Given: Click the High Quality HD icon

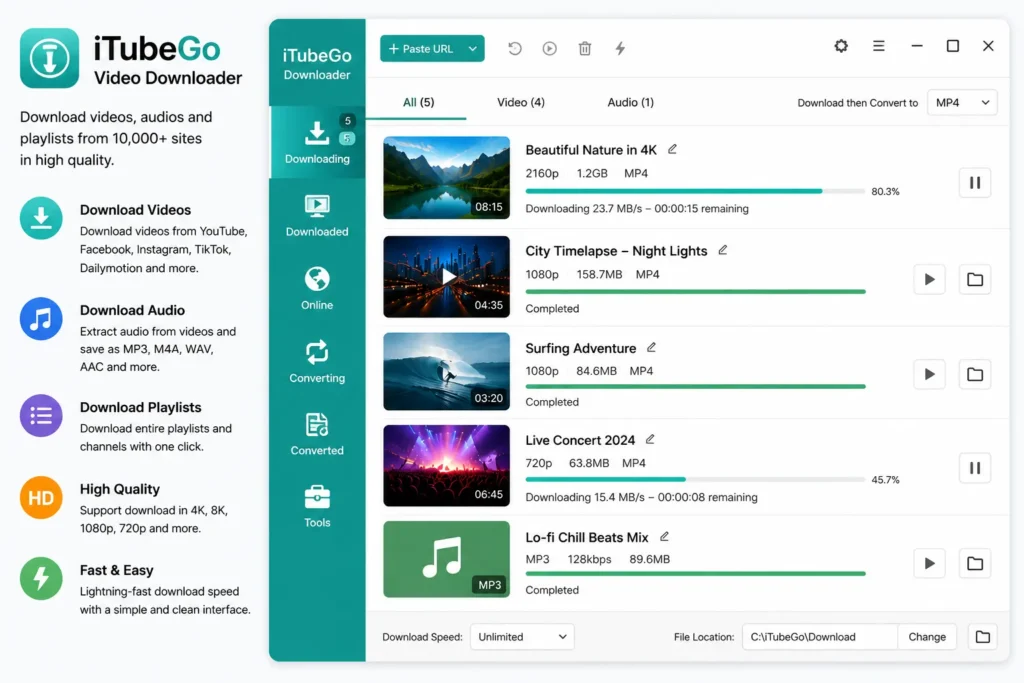Looking at the screenshot, I should click(41, 498).
